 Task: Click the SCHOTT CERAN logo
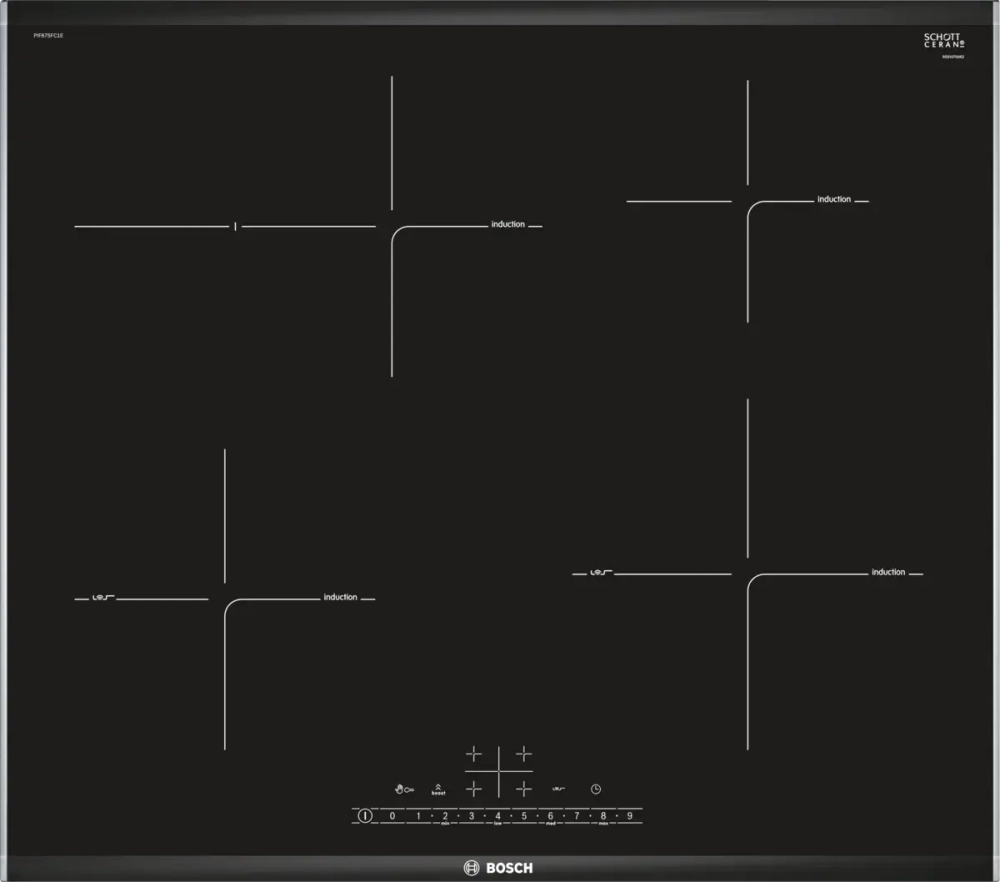tap(944, 41)
